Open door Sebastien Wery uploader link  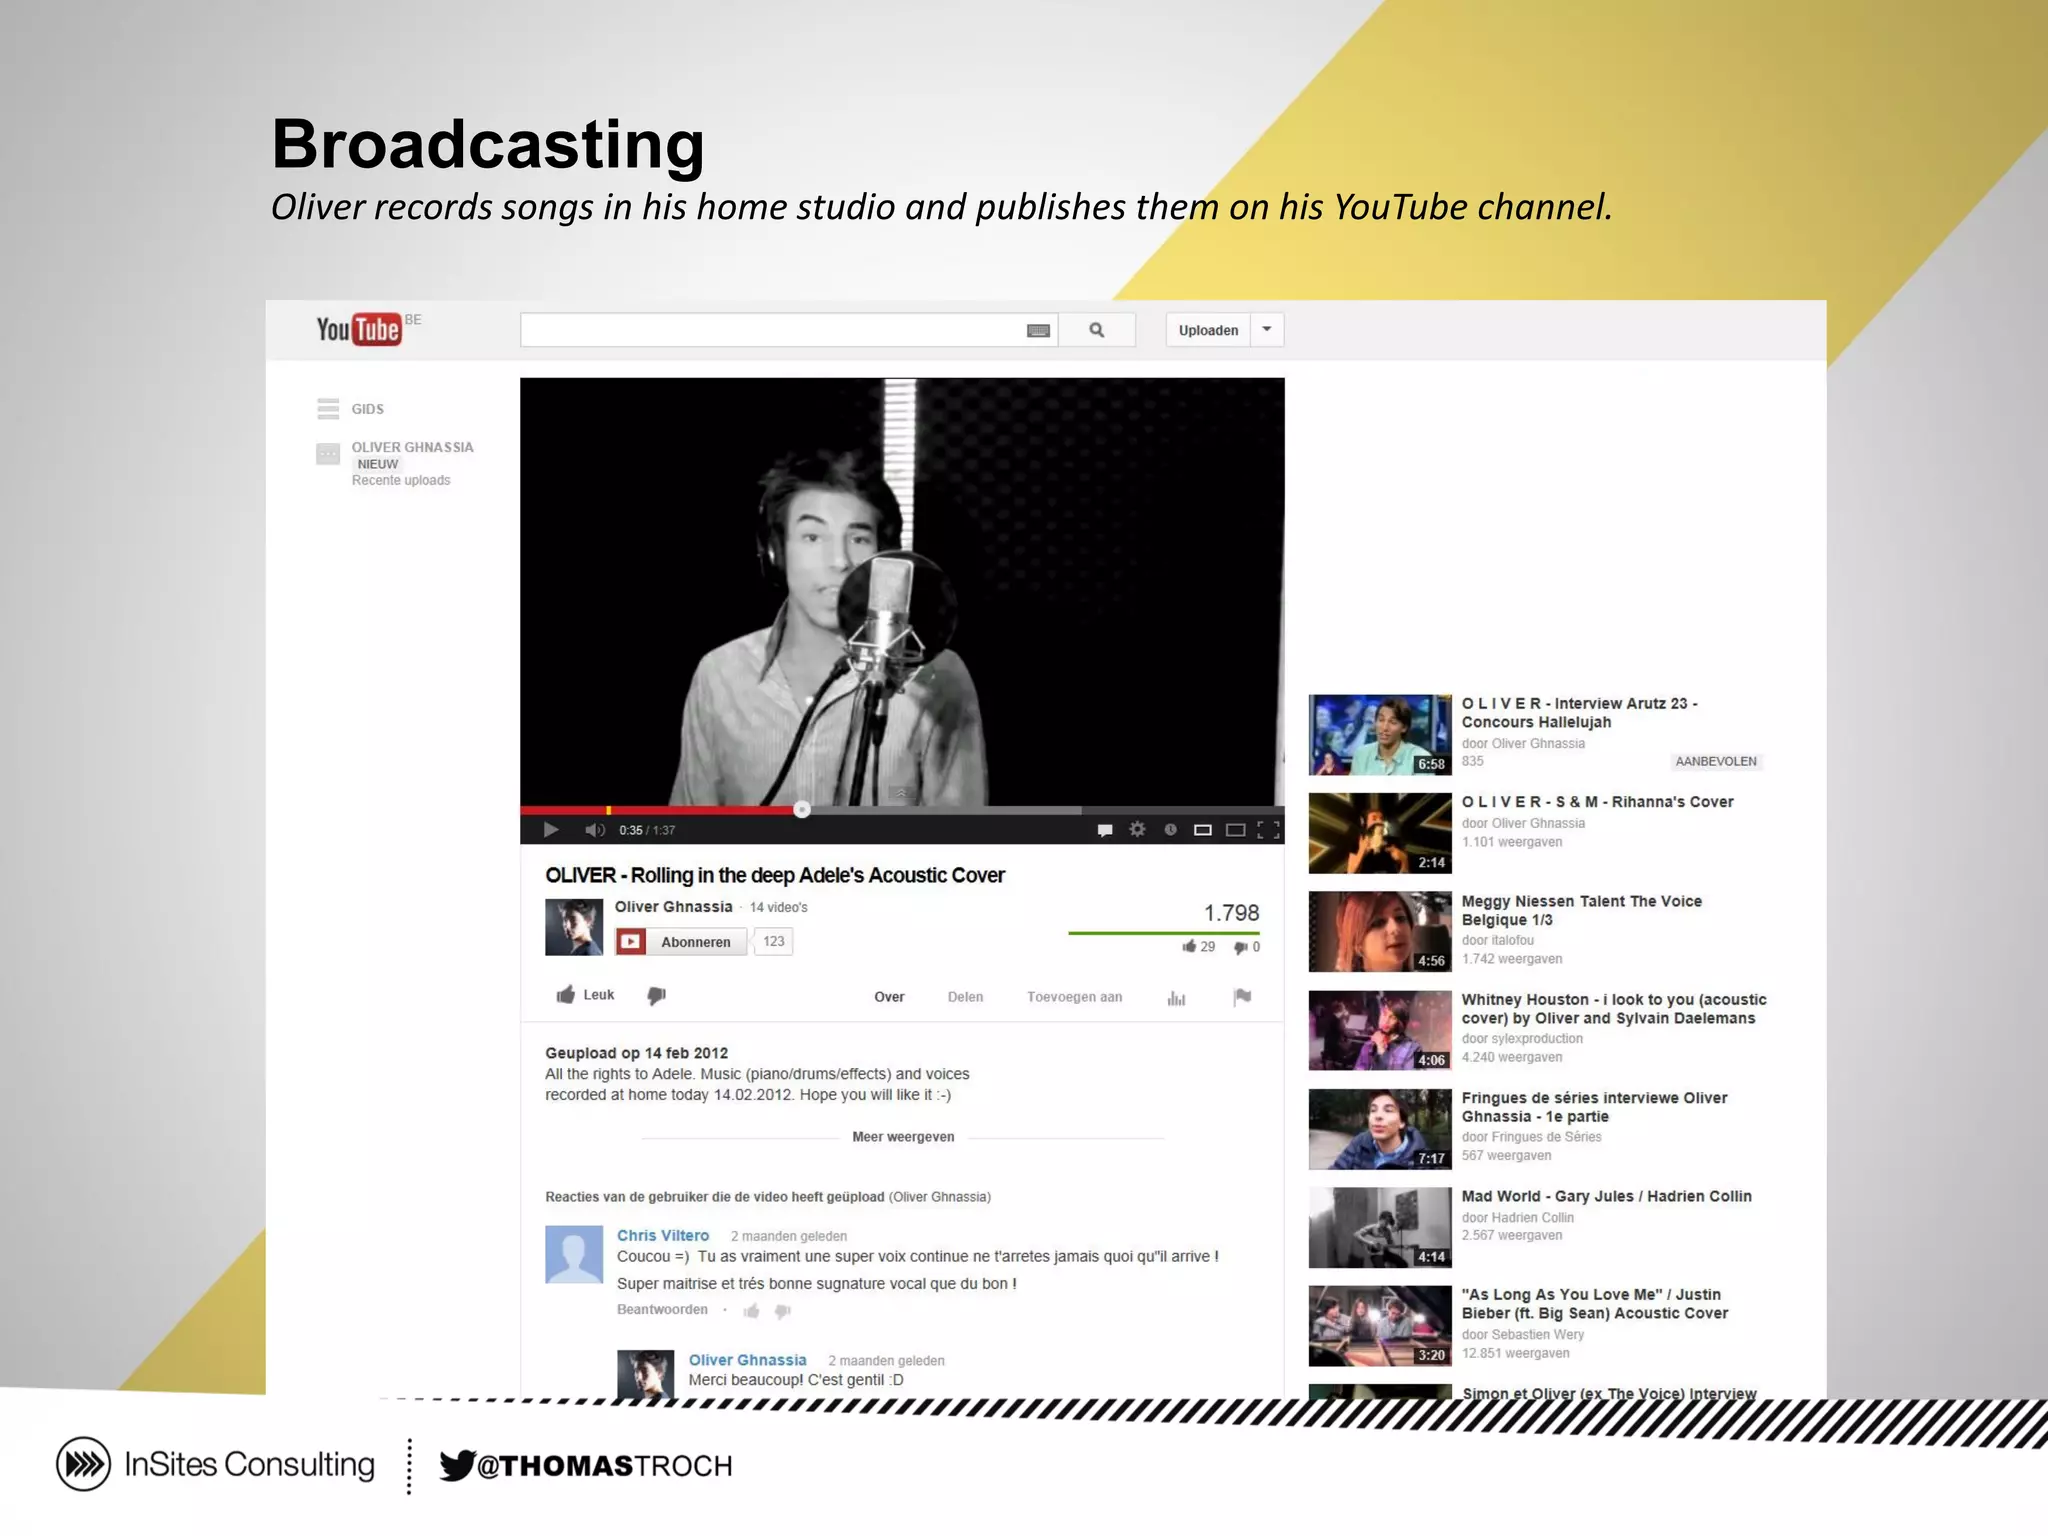click(x=1522, y=1335)
